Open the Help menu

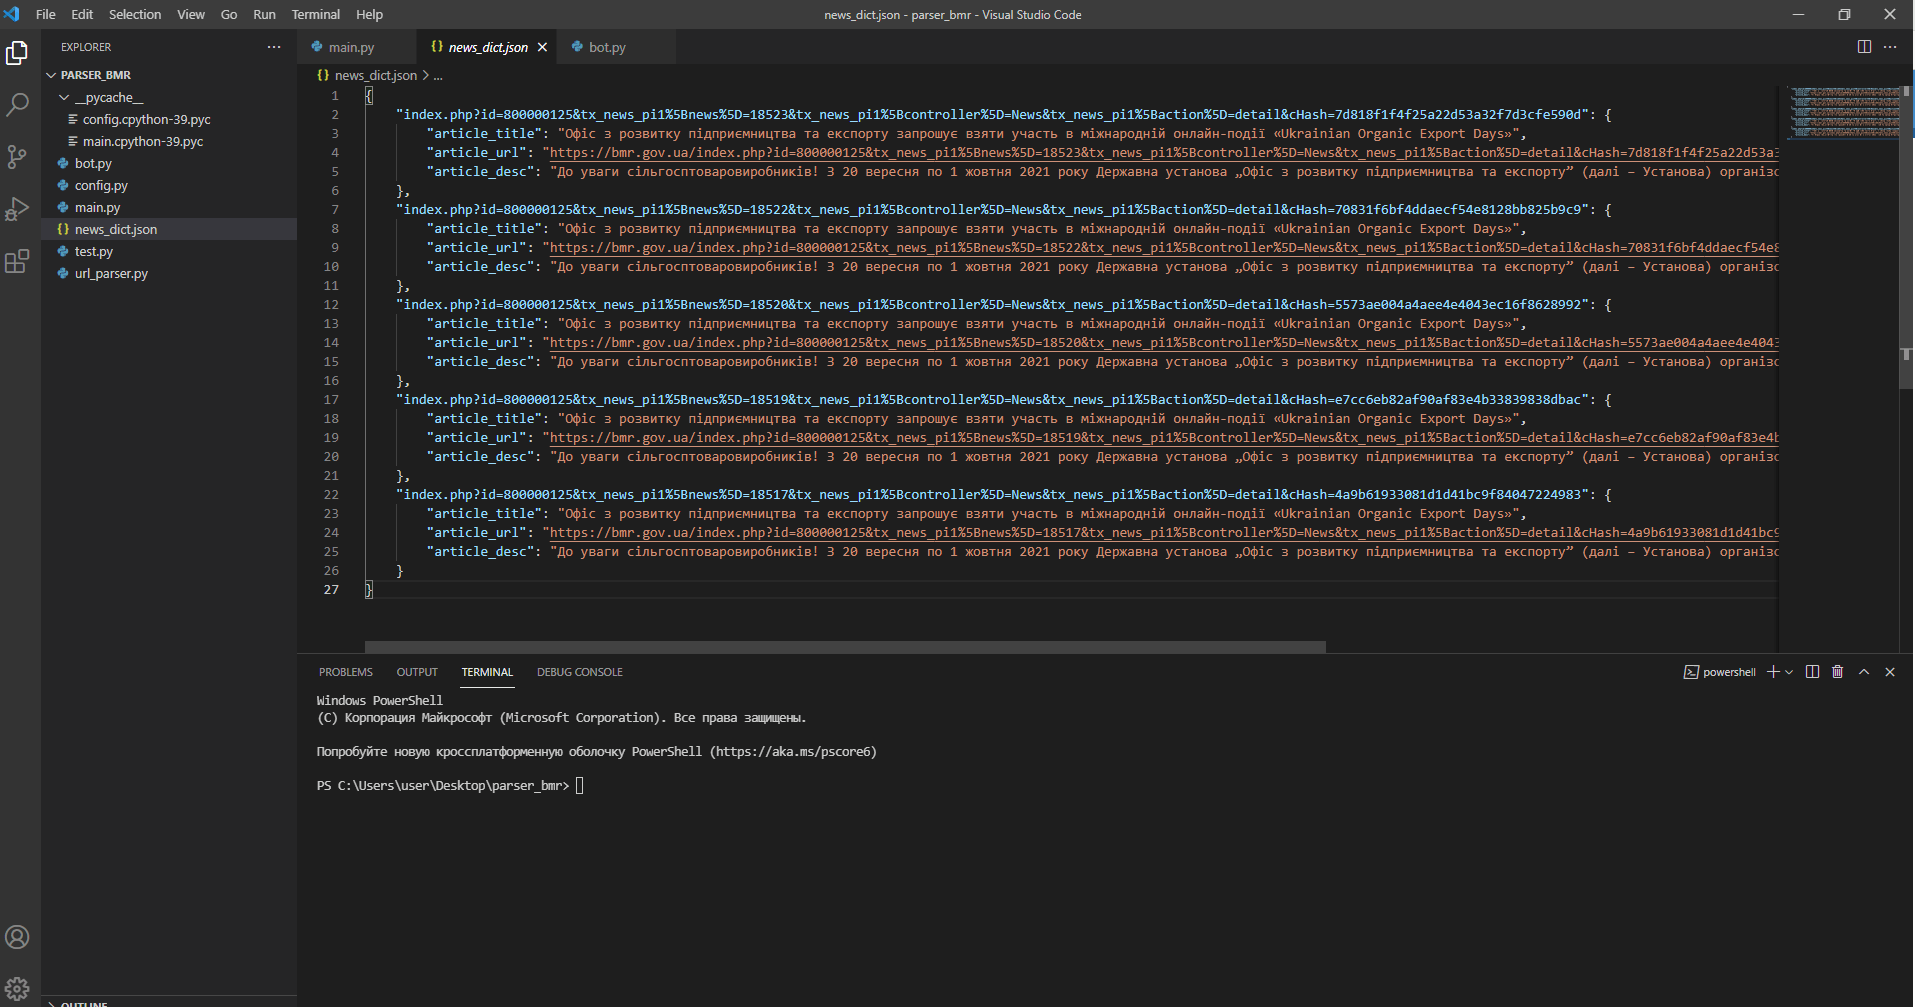(370, 14)
